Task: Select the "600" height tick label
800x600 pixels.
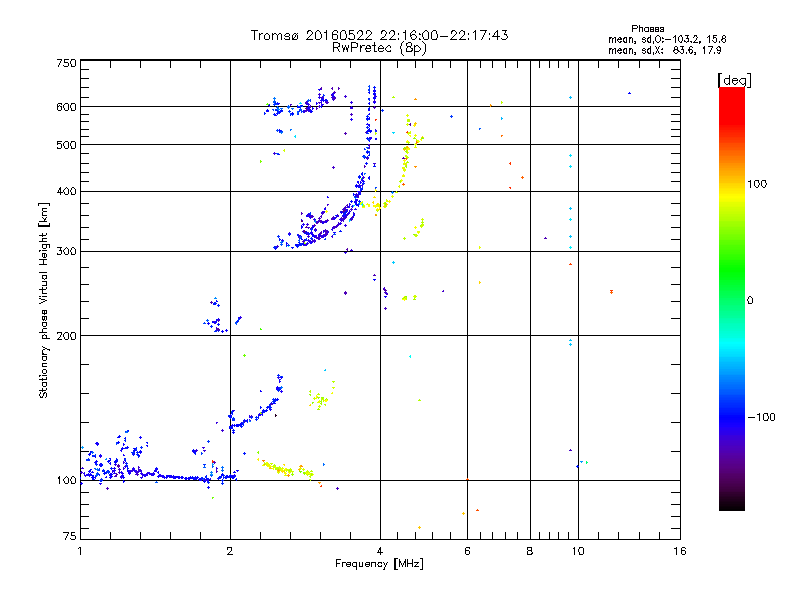Action: click(x=66, y=107)
